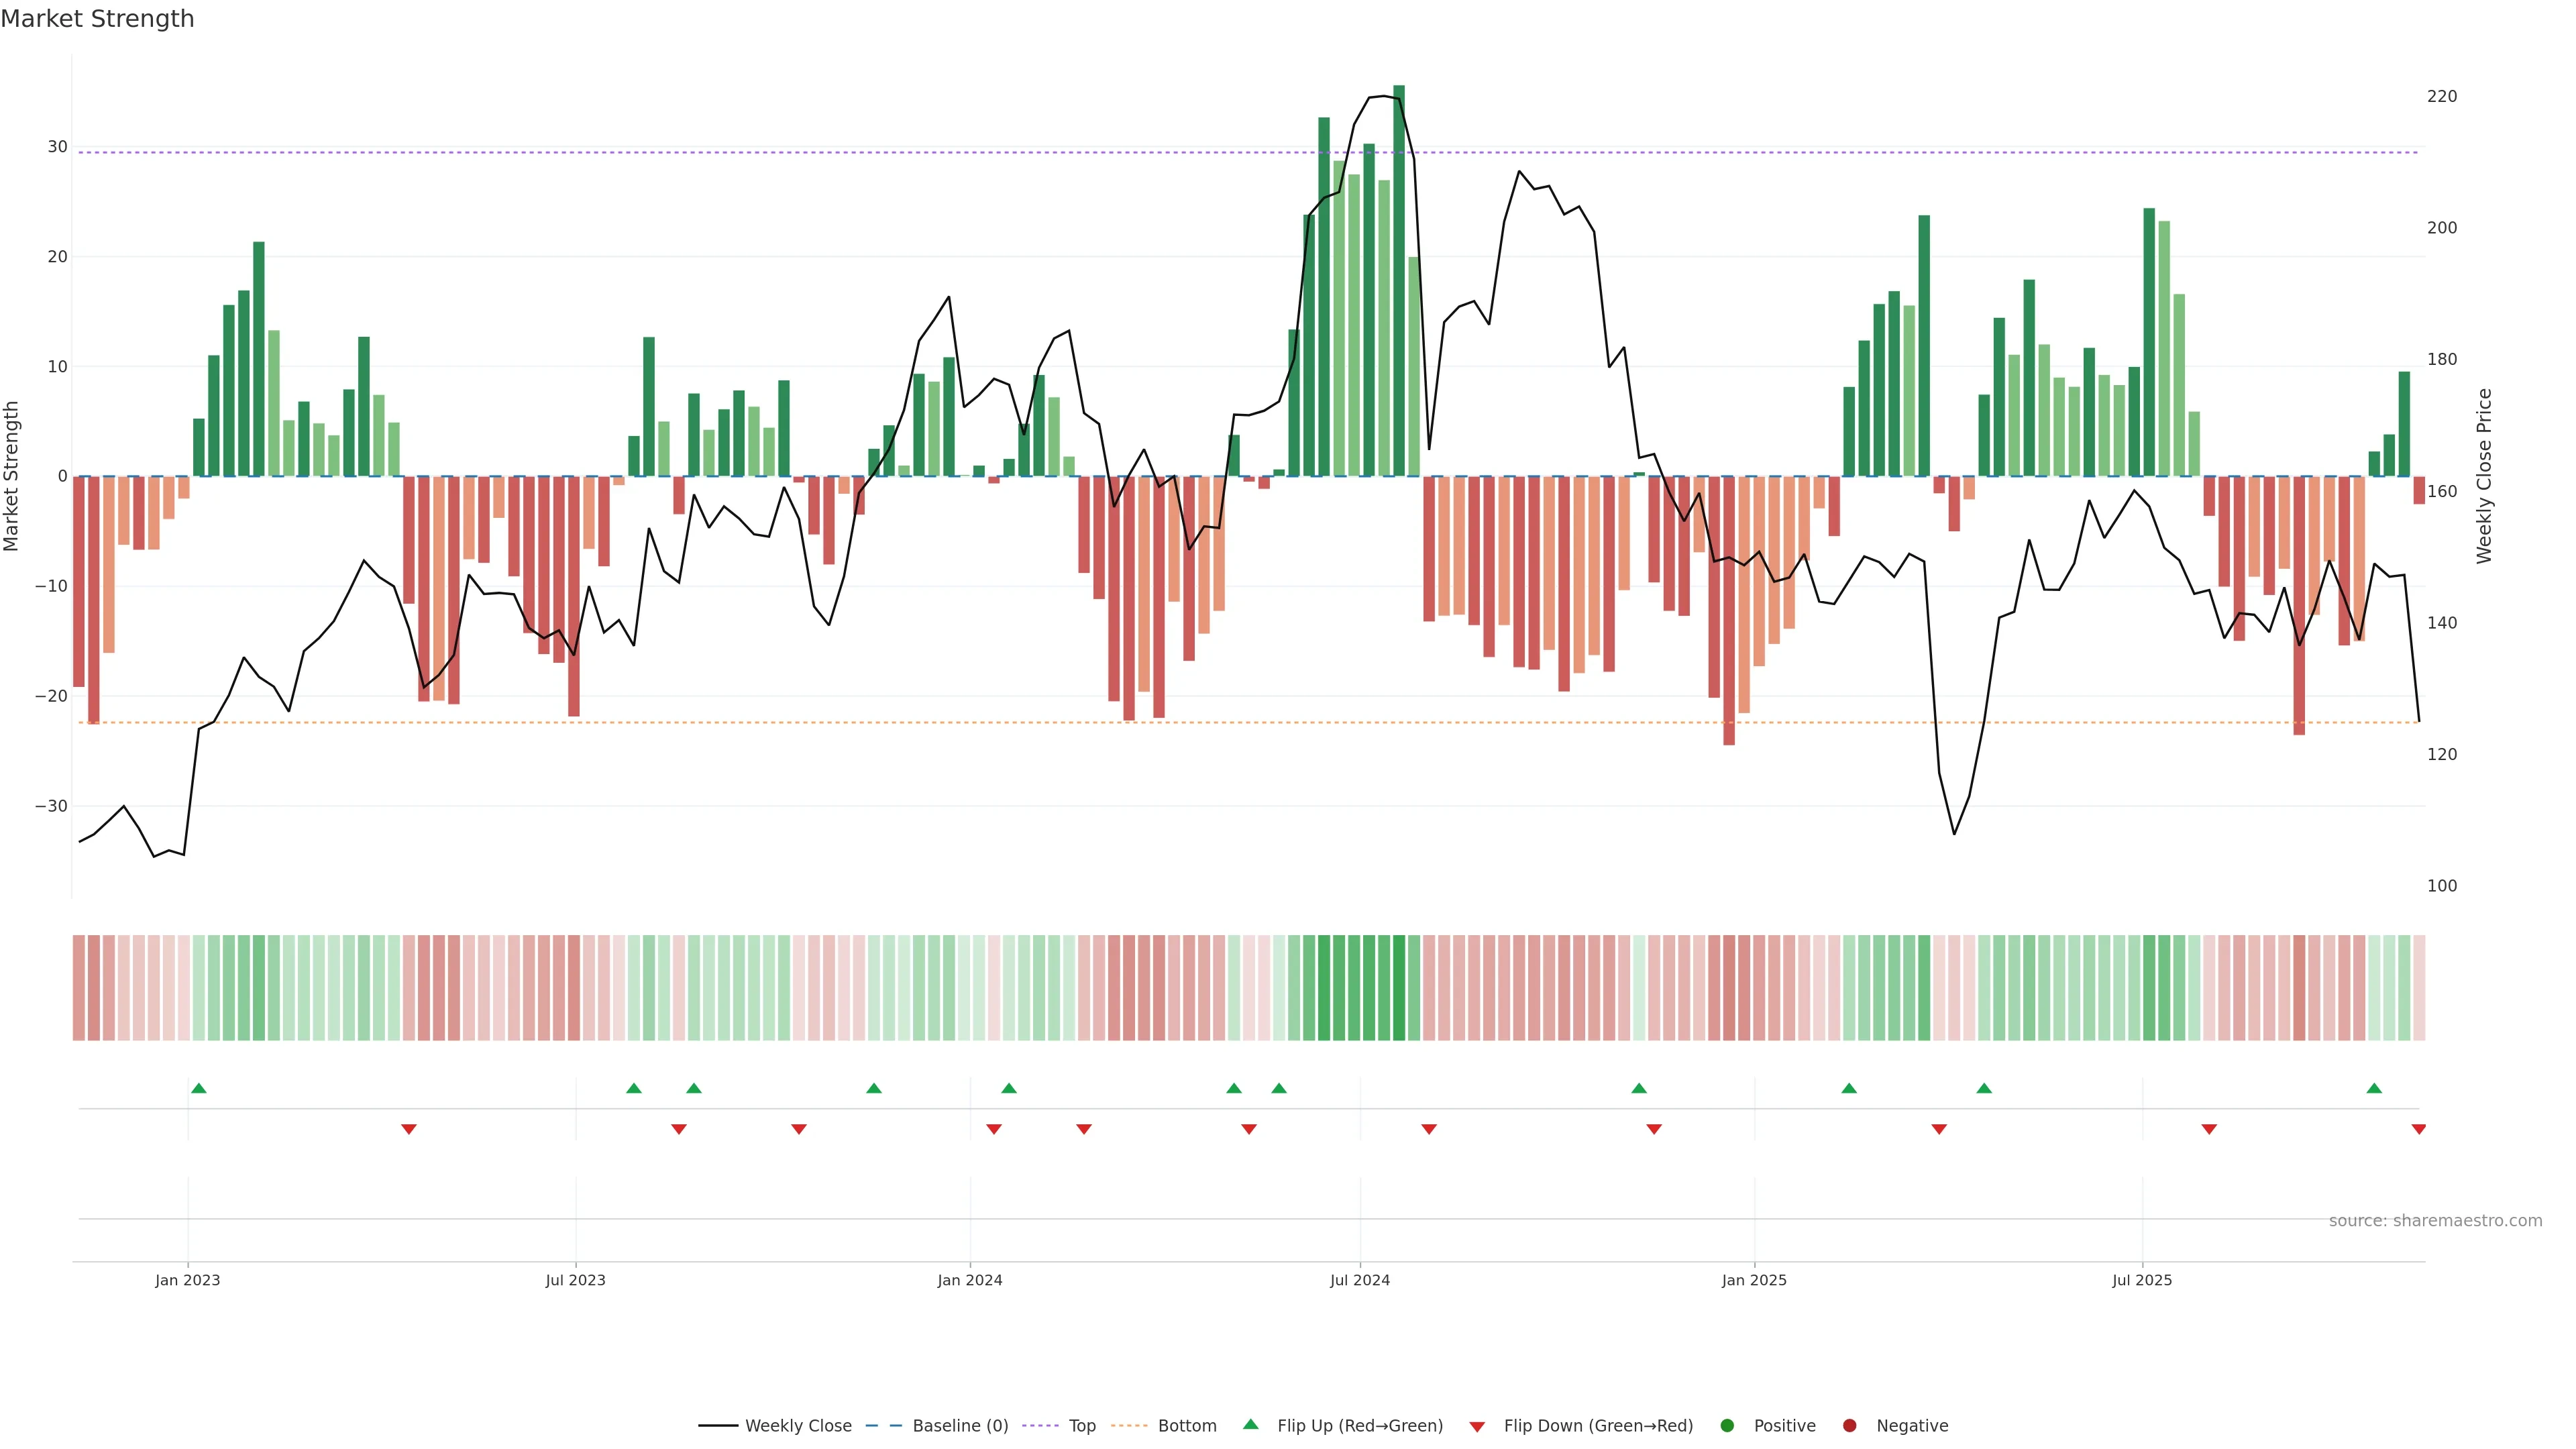
Task: Click the tallest dark green bar above 30
Action: [1399, 280]
